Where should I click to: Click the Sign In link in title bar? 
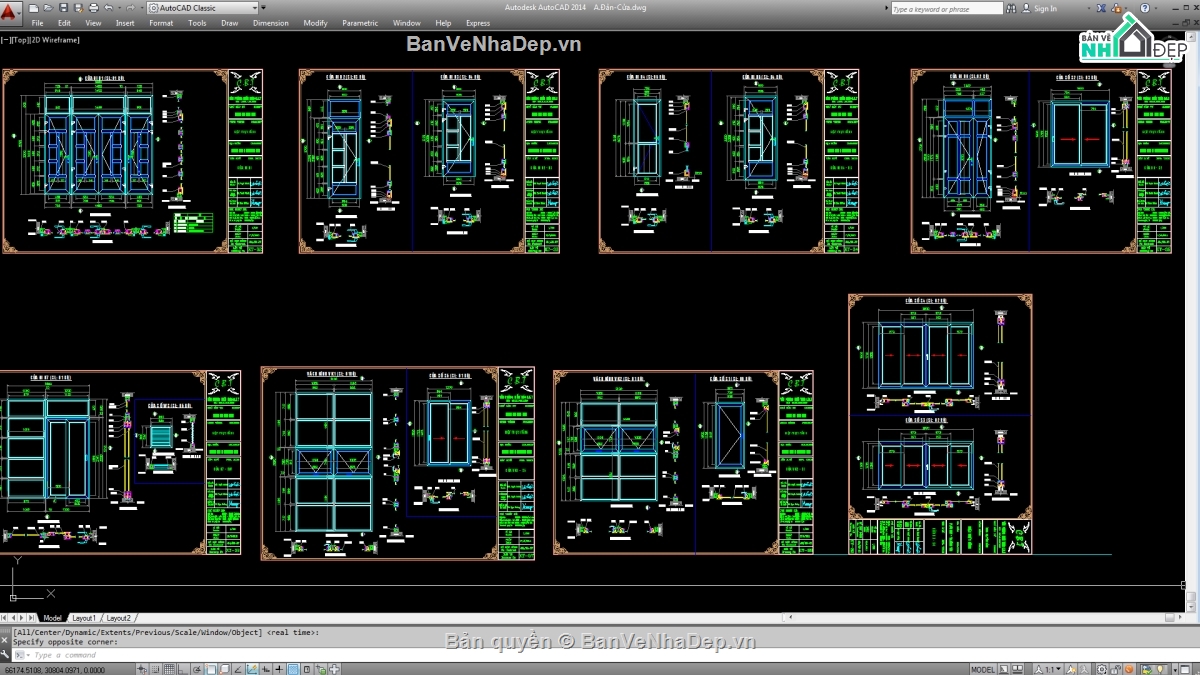click(x=1044, y=8)
